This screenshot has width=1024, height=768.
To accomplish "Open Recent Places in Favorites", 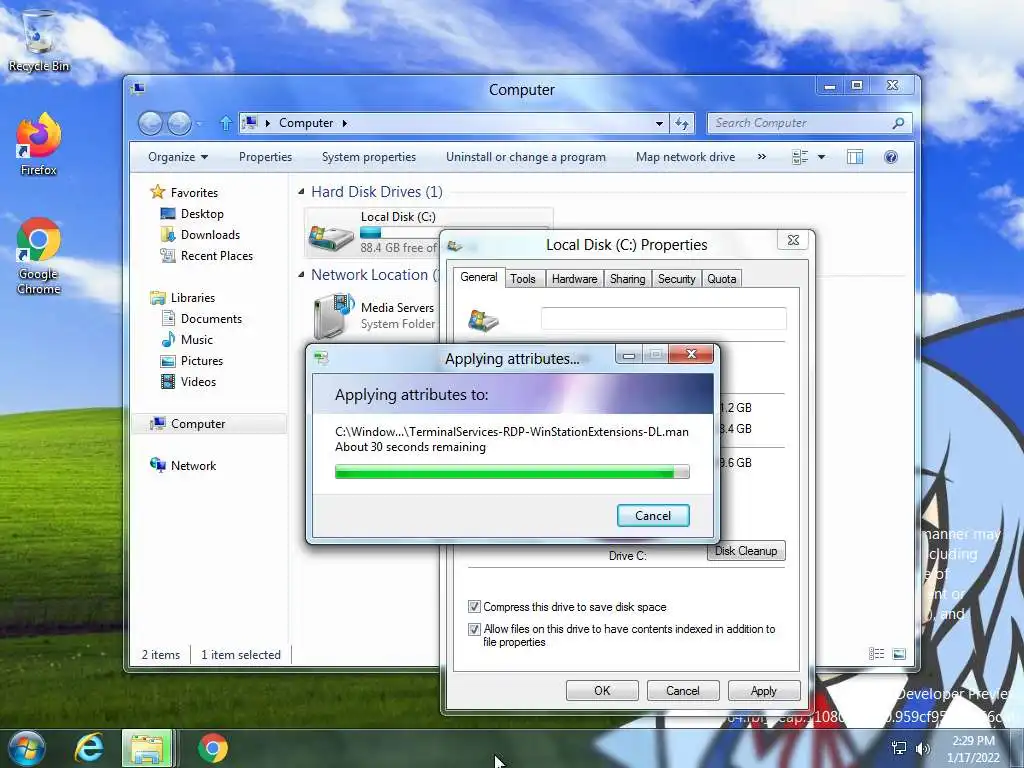I will pyautogui.click(x=206, y=255).
